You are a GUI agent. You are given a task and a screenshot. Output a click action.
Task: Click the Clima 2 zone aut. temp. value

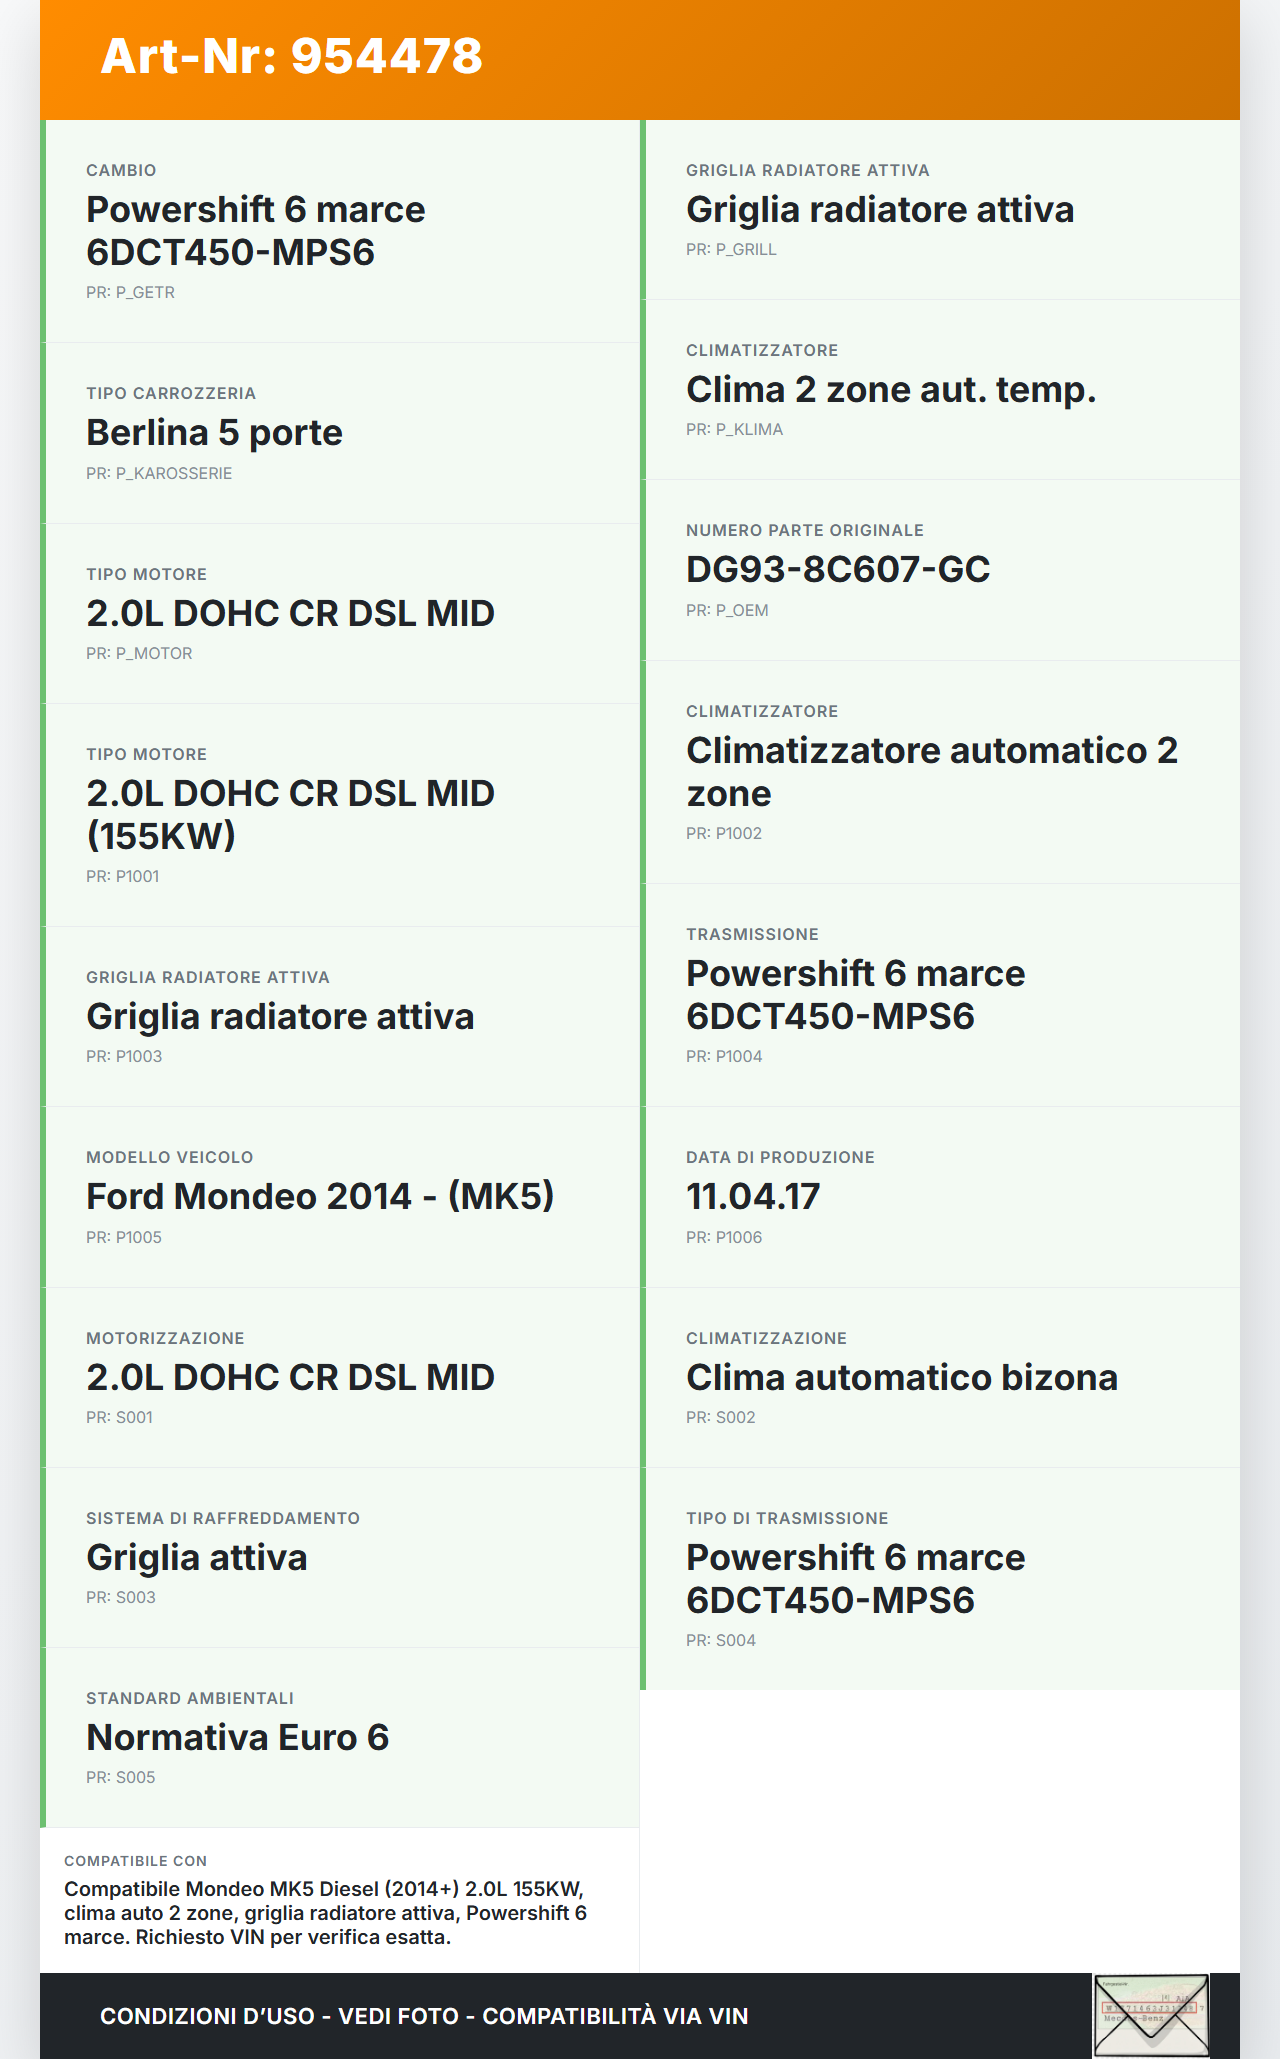[891, 389]
